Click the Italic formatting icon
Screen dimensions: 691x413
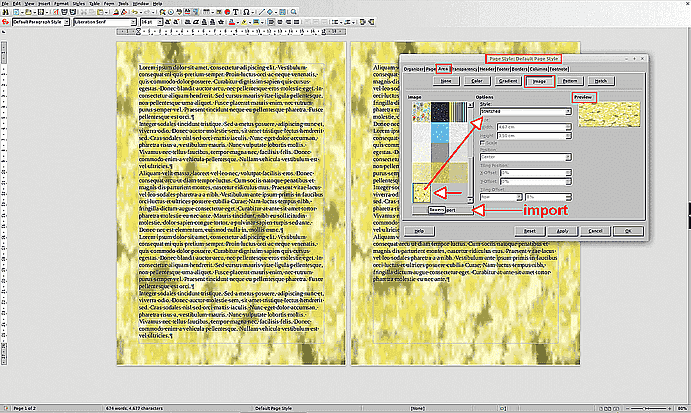click(195, 22)
